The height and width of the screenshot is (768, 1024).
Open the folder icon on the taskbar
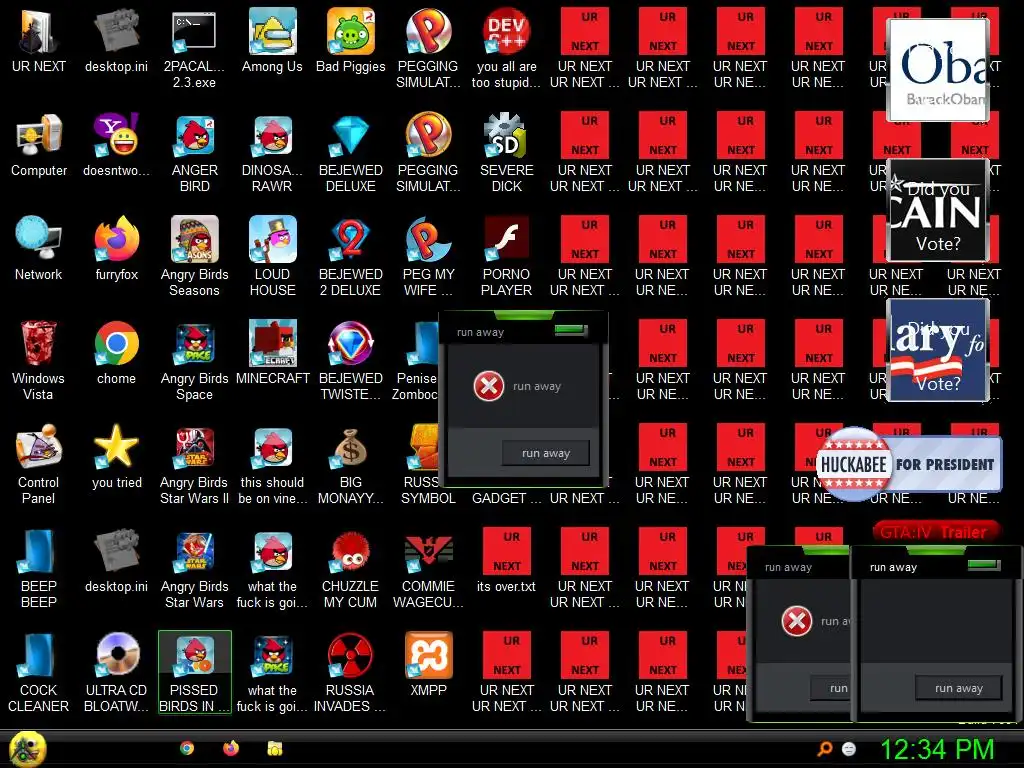275,748
